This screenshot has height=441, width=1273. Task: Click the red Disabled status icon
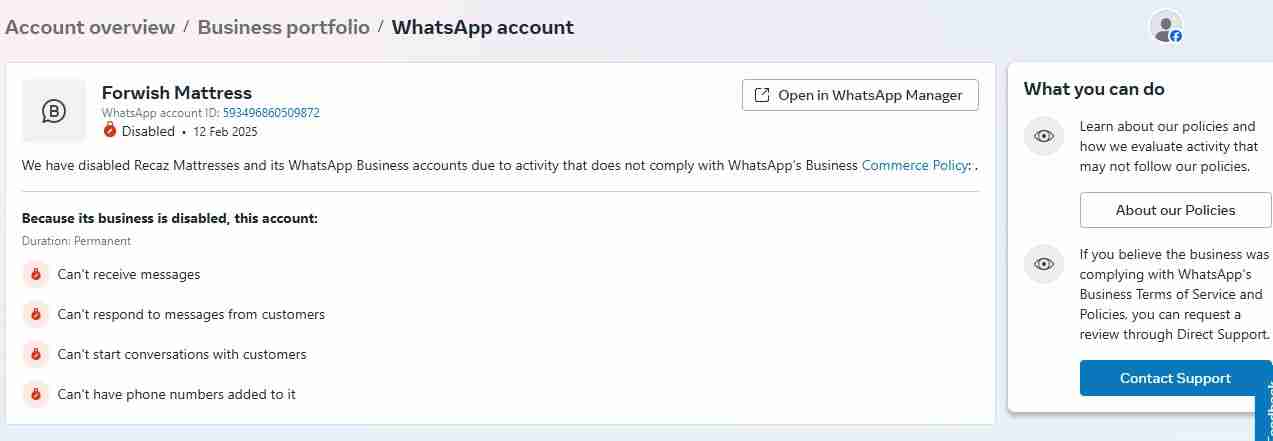(110, 131)
